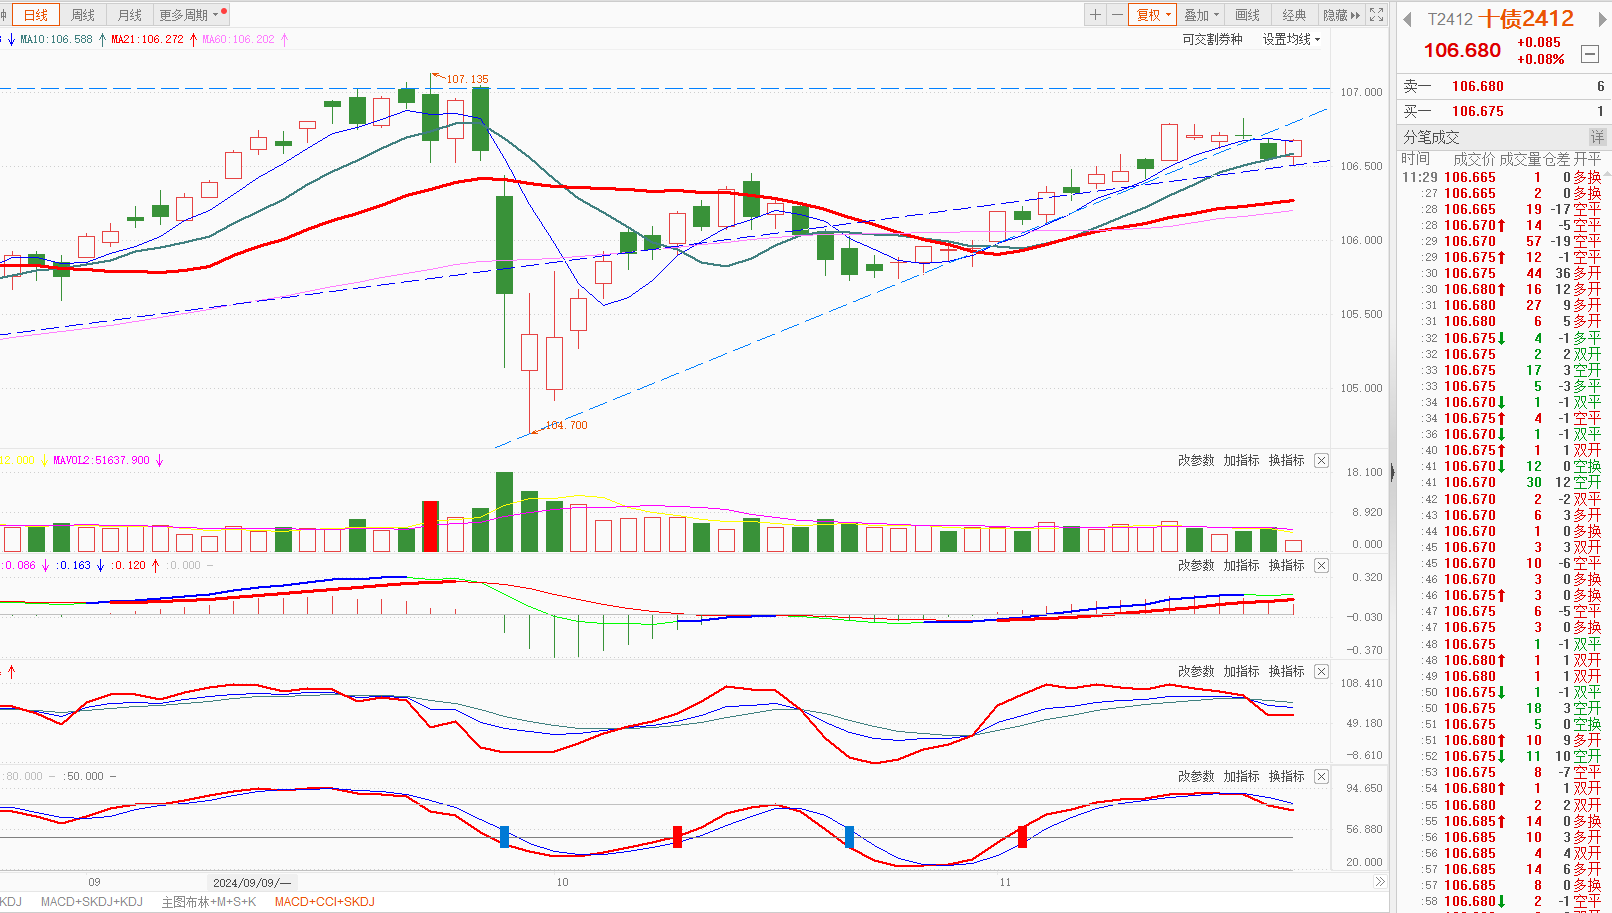The width and height of the screenshot is (1612, 913).
Task: Click 改参数 in the volume panel
Action: [1195, 461]
